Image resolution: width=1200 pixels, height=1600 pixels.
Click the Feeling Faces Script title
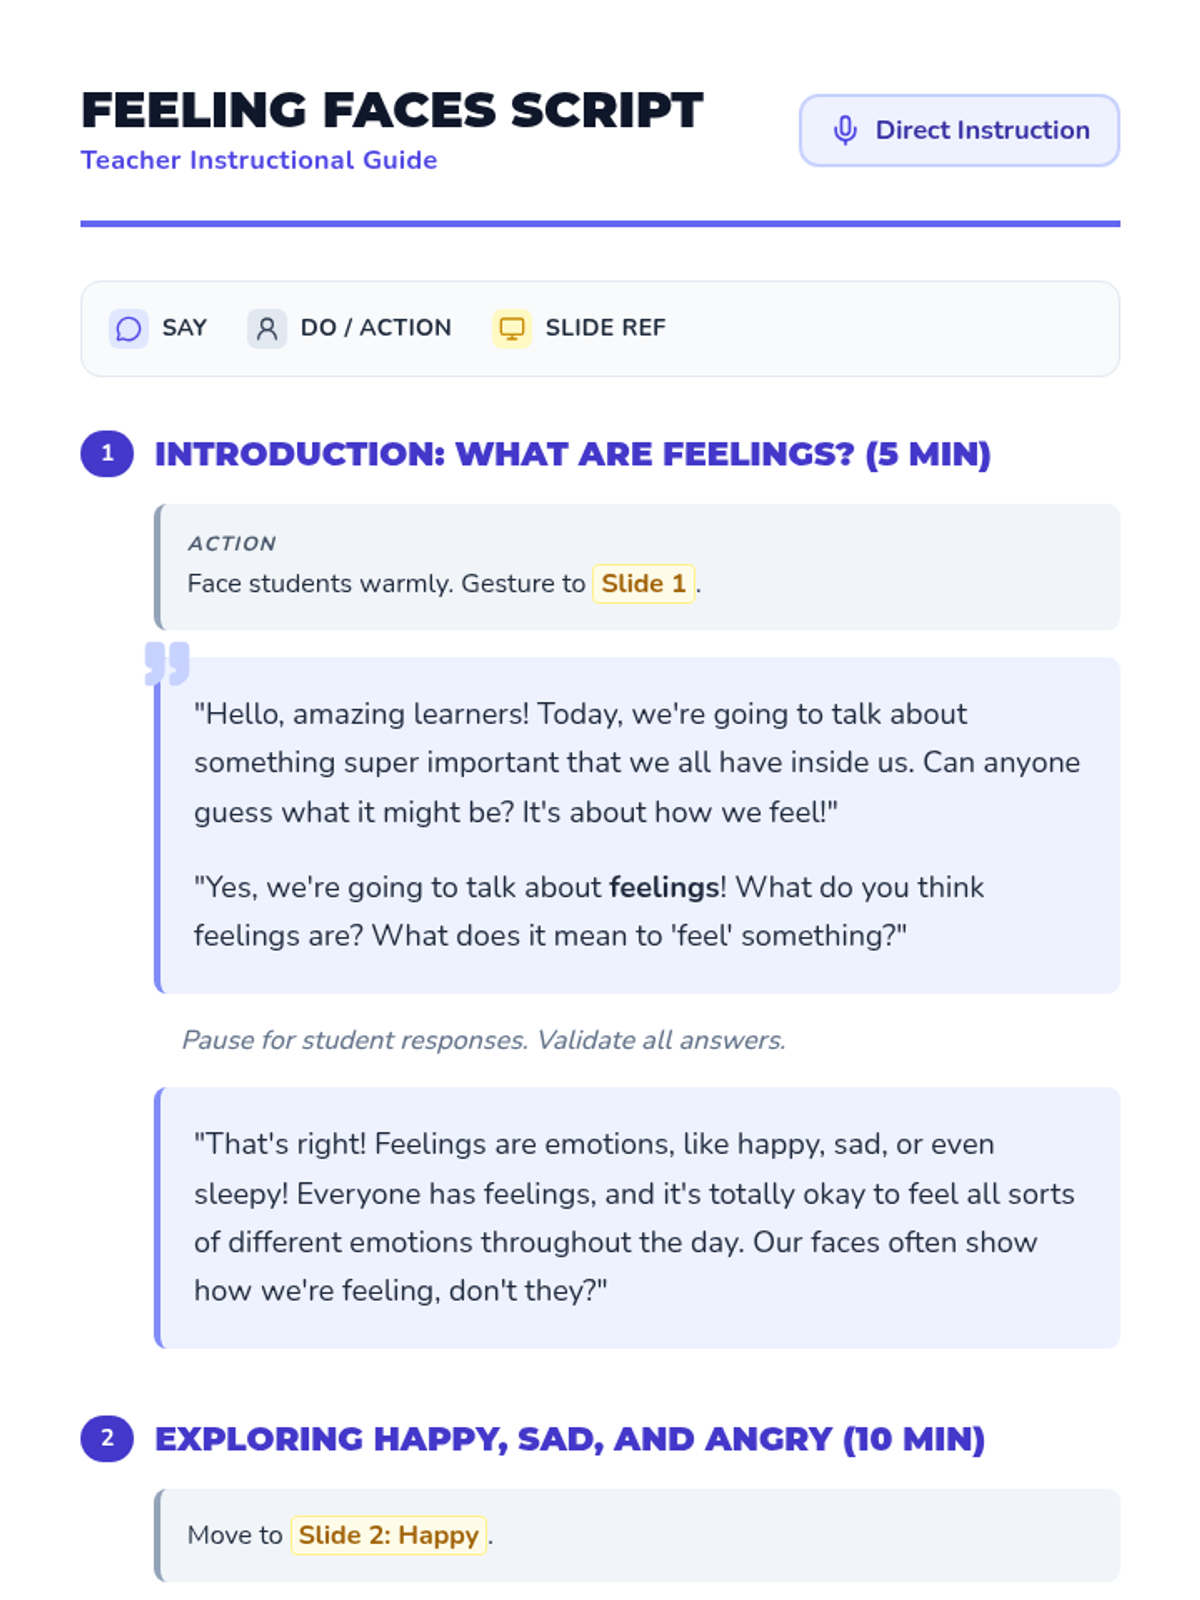(x=392, y=110)
